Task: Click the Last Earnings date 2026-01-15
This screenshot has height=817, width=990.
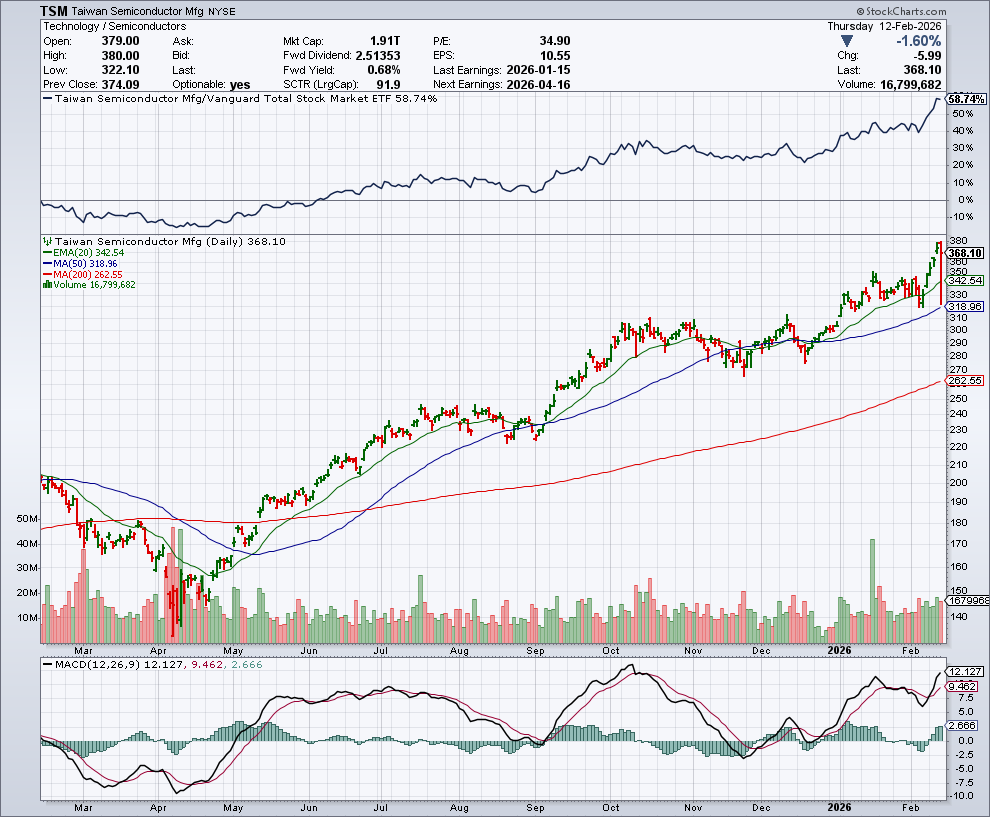Action: (x=539, y=70)
